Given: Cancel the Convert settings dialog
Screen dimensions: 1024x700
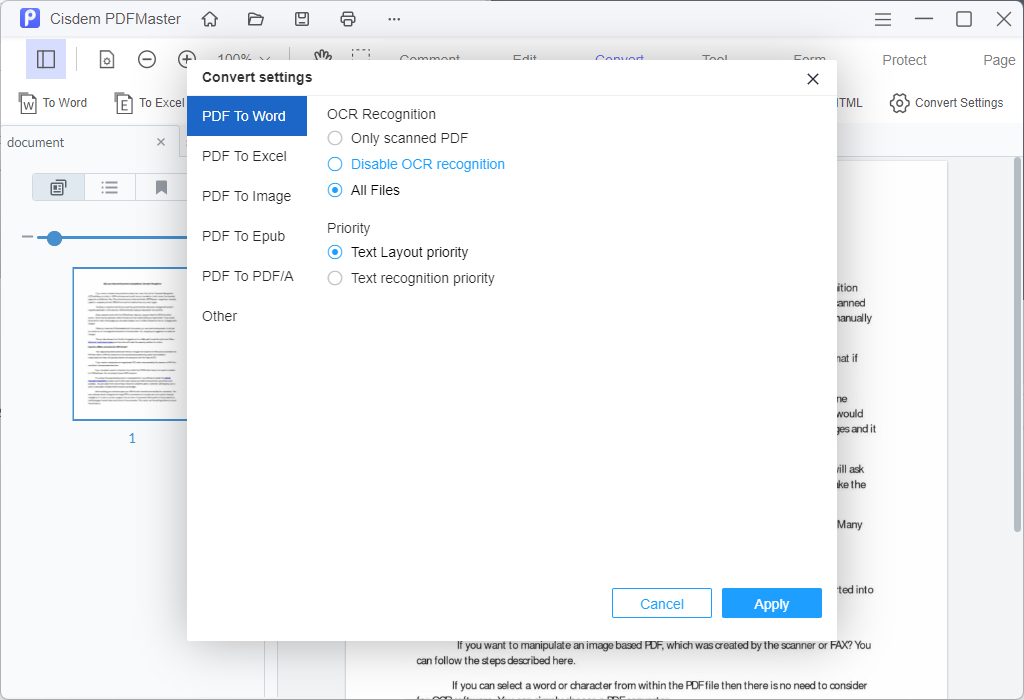Looking at the screenshot, I should pyautogui.click(x=661, y=603).
